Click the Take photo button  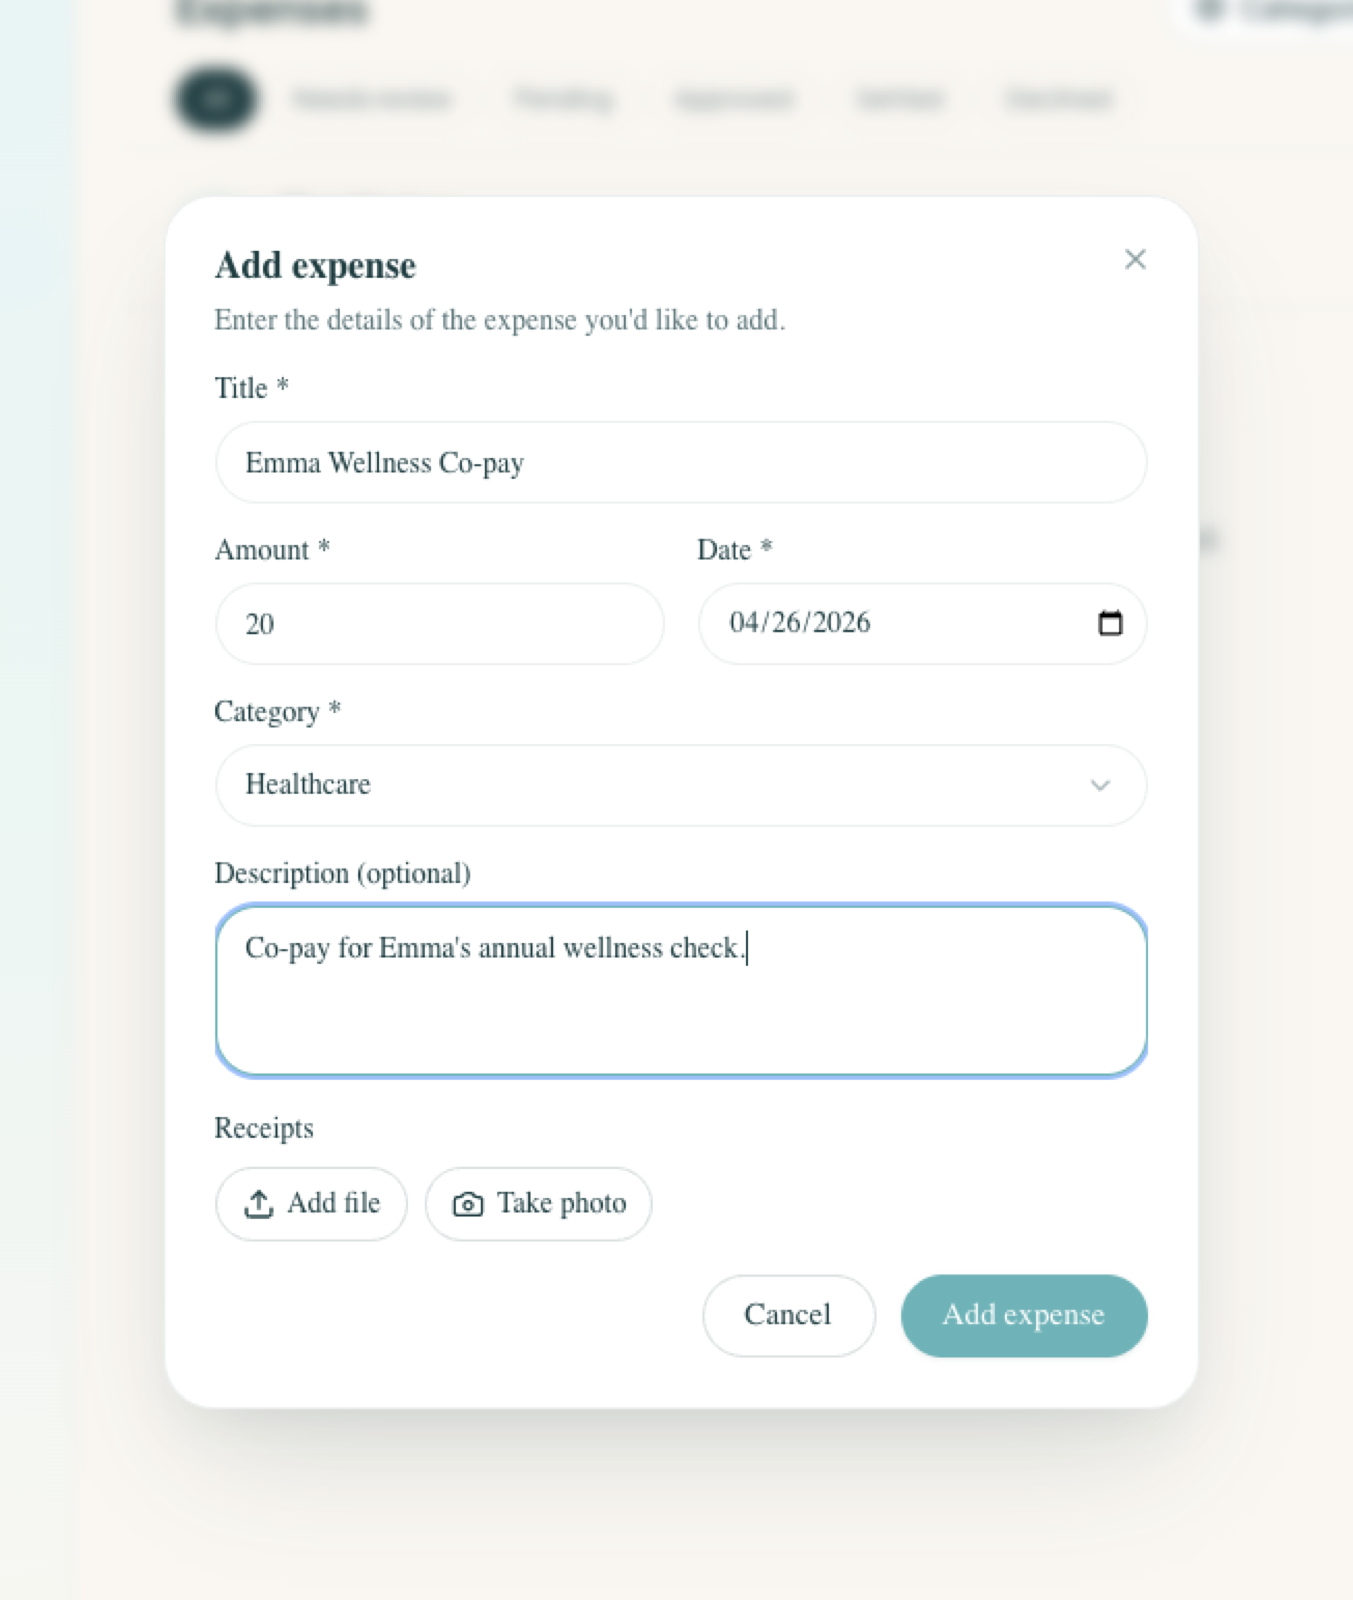(538, 1204)
